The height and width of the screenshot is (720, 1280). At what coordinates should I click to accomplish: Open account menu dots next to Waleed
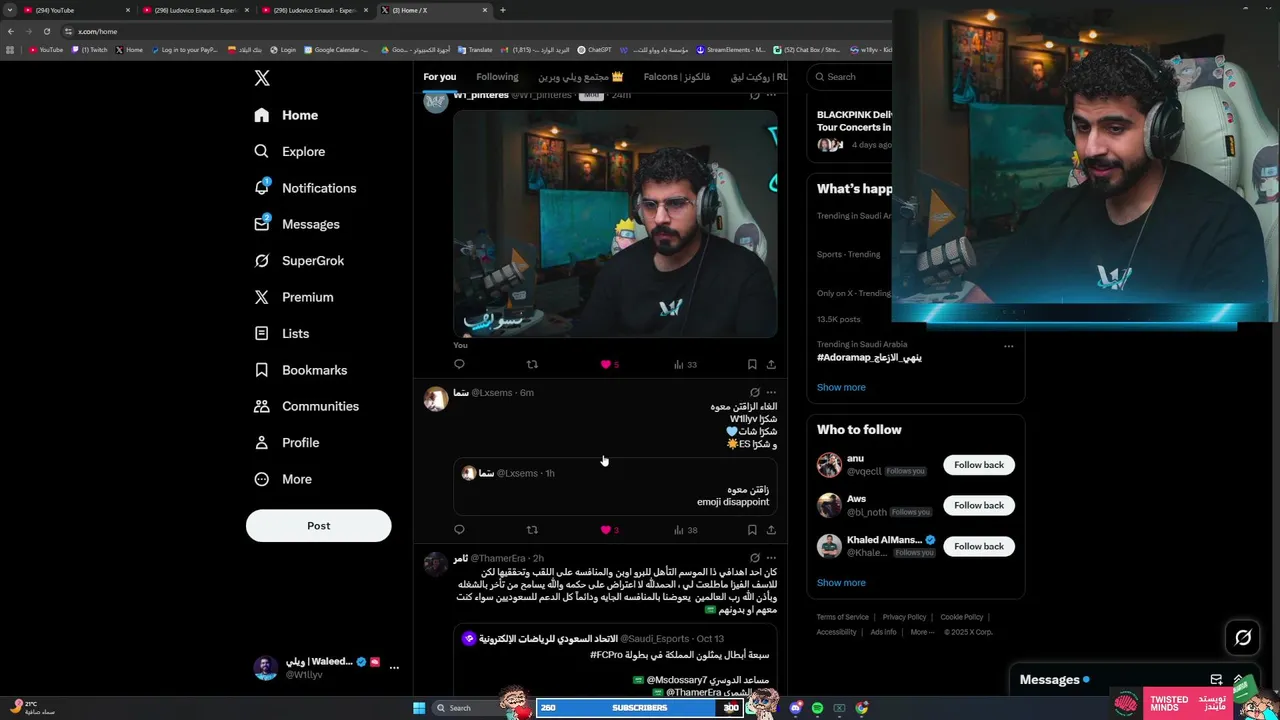[x=394, y=667]
